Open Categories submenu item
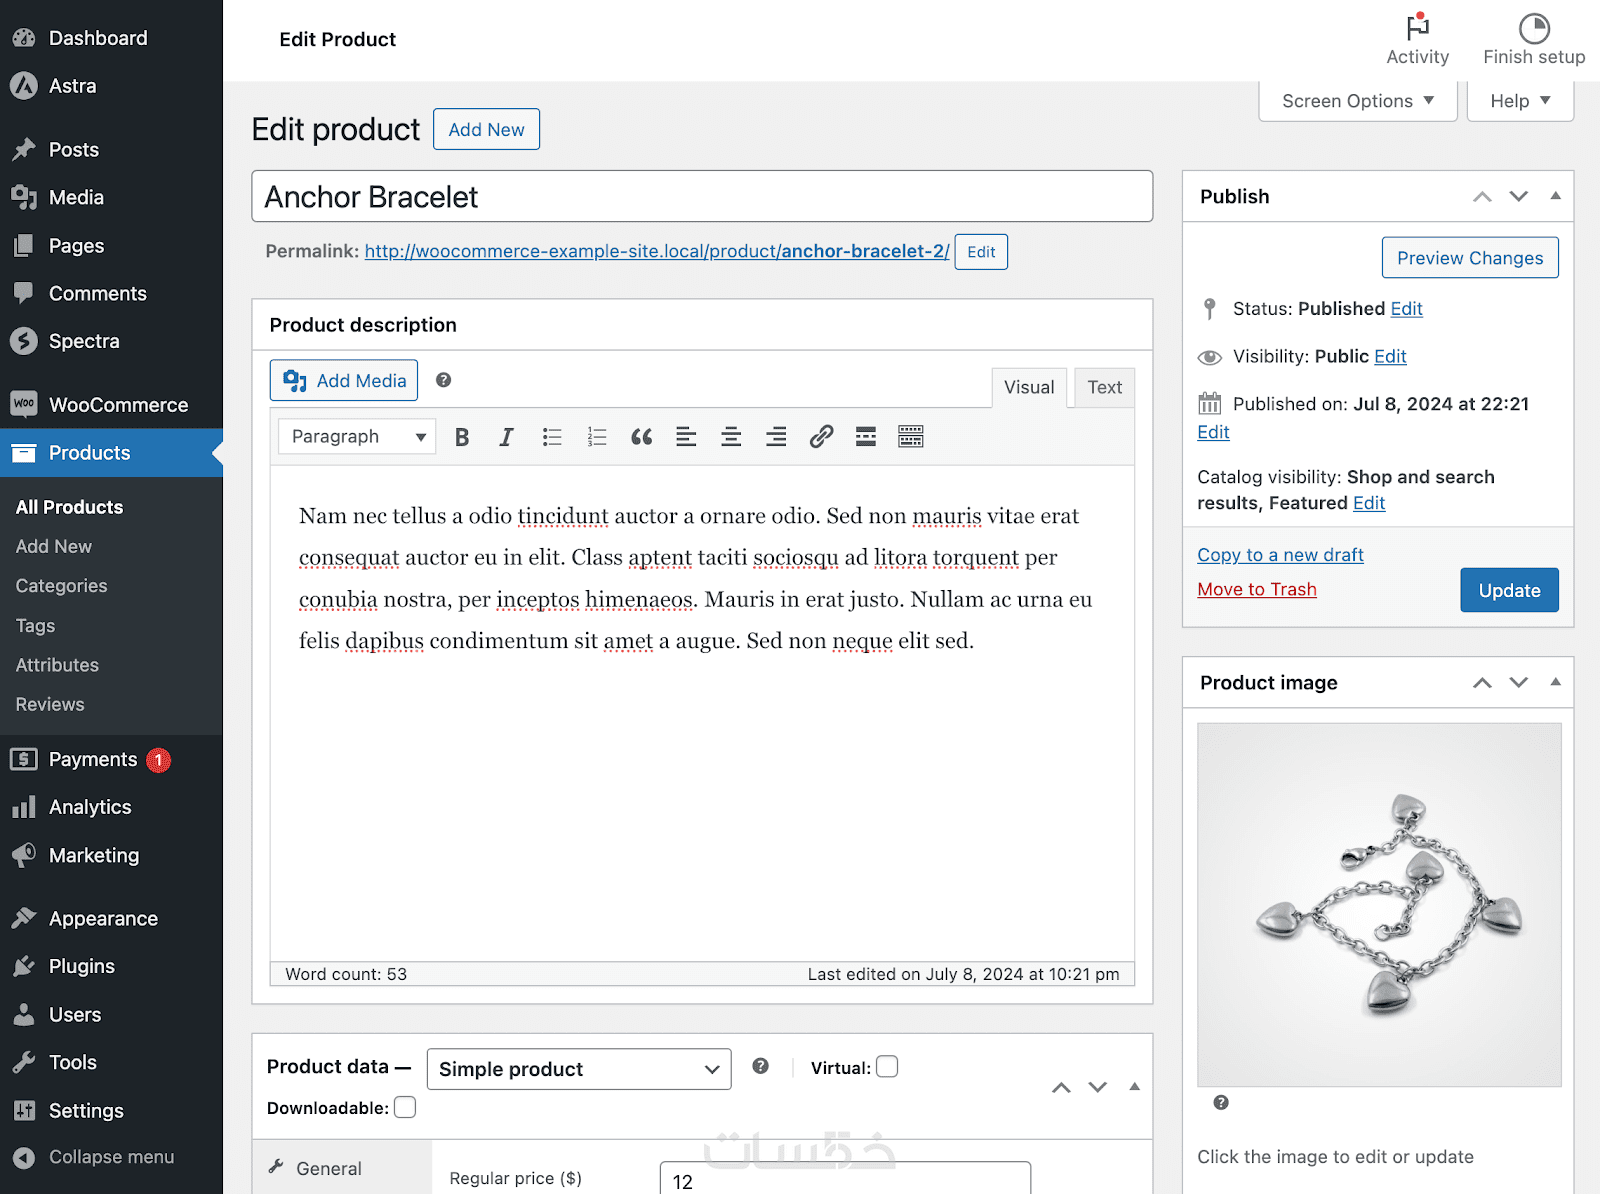1600x1194 pixels. (x=61, y=586)
